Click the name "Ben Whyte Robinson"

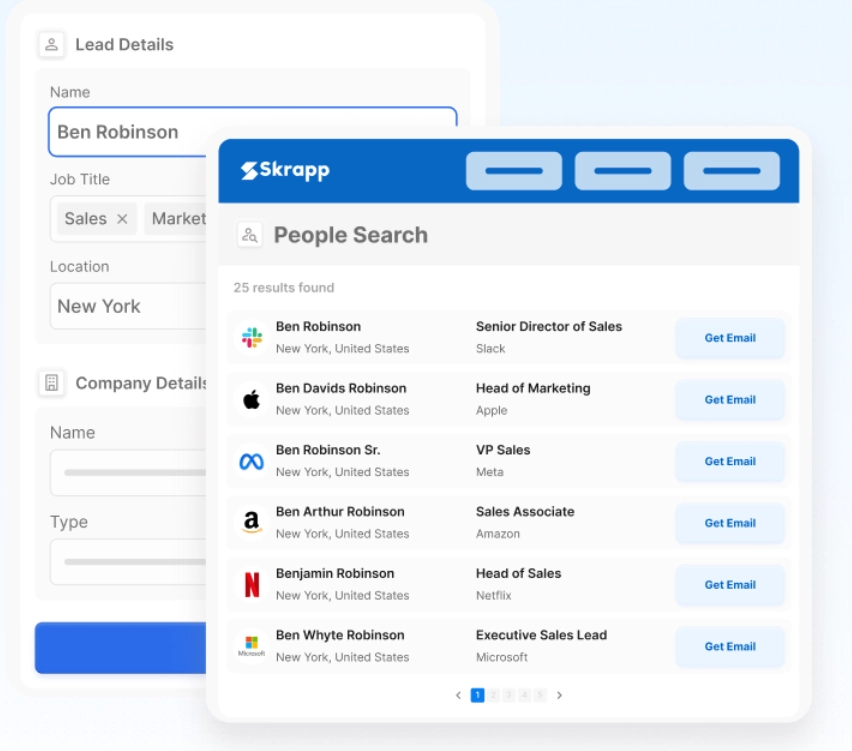tap(340, 635)
